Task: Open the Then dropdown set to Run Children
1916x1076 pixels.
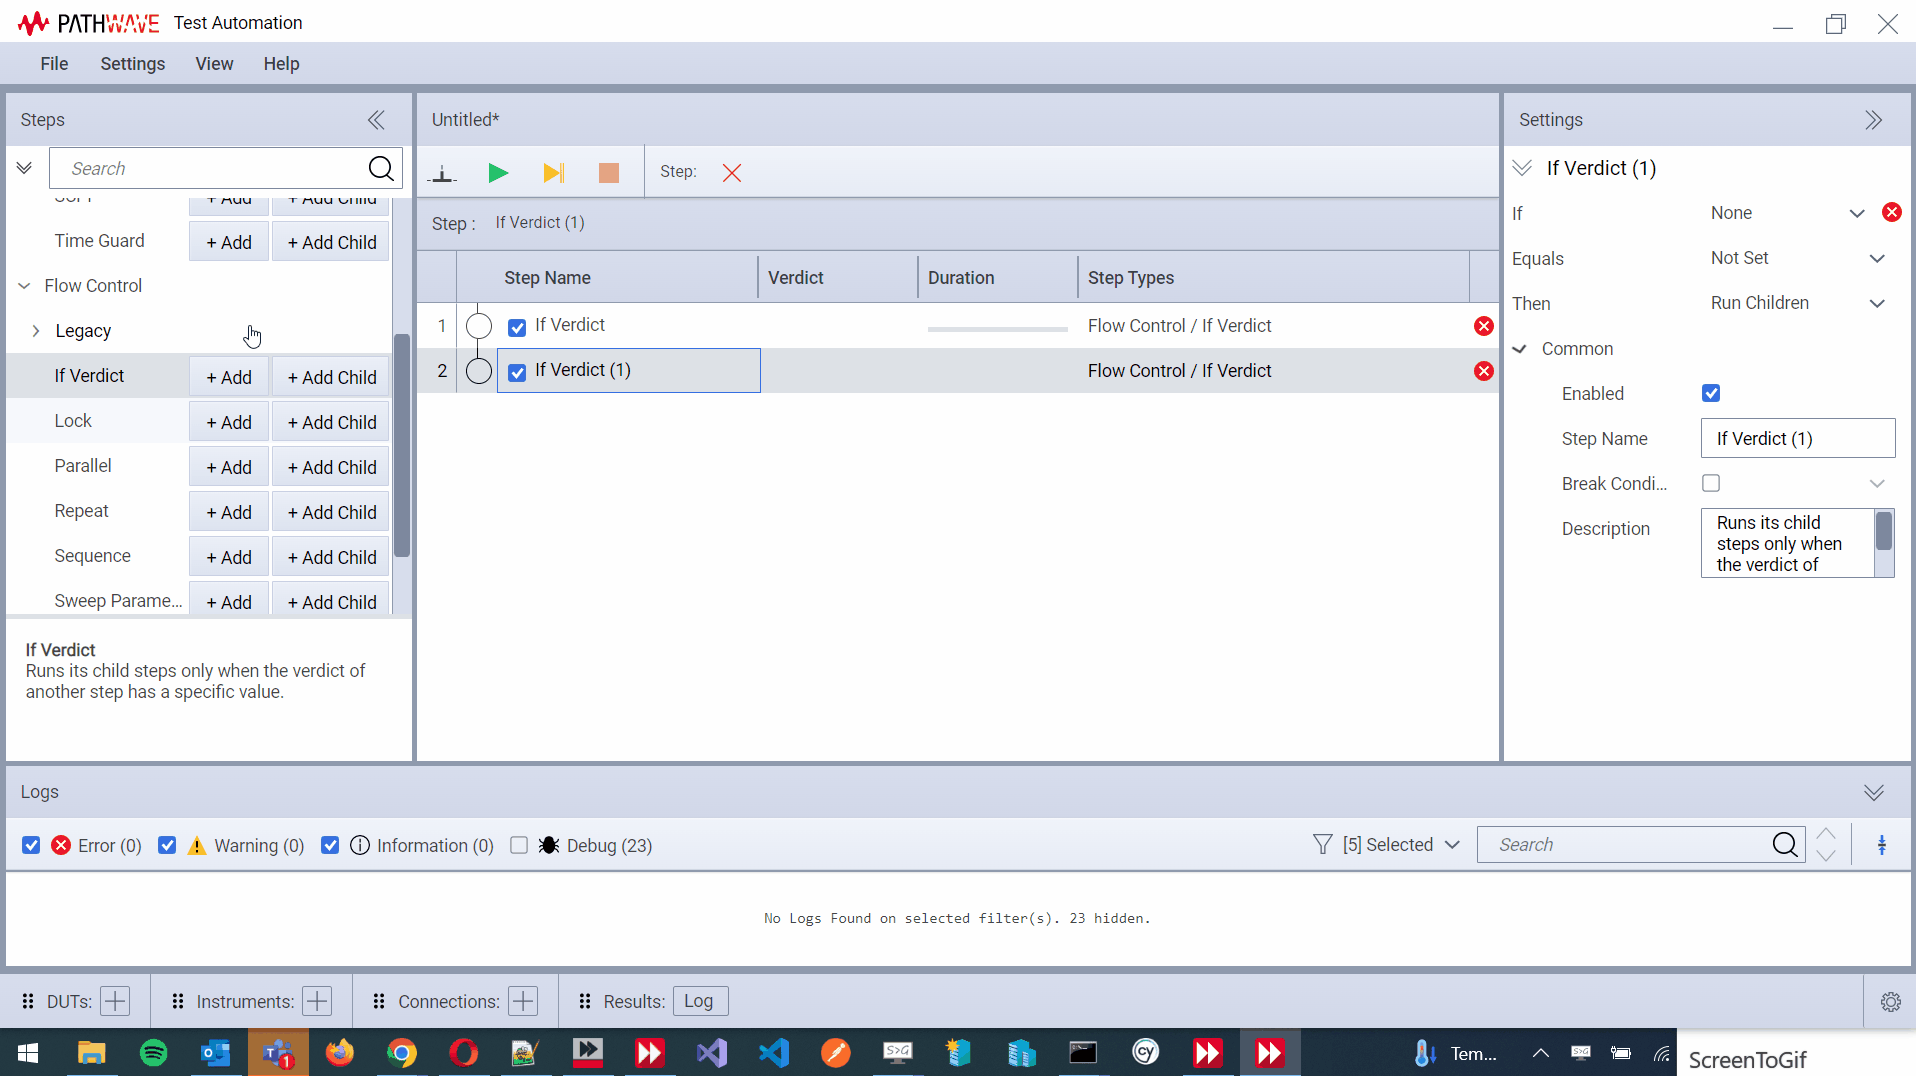Action: point(1877,303)
